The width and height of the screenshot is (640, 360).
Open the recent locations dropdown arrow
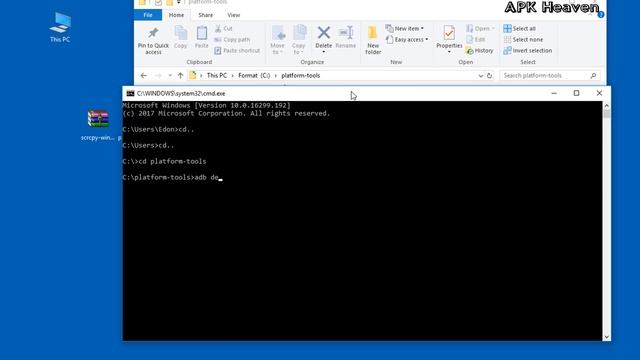point(170,76)
